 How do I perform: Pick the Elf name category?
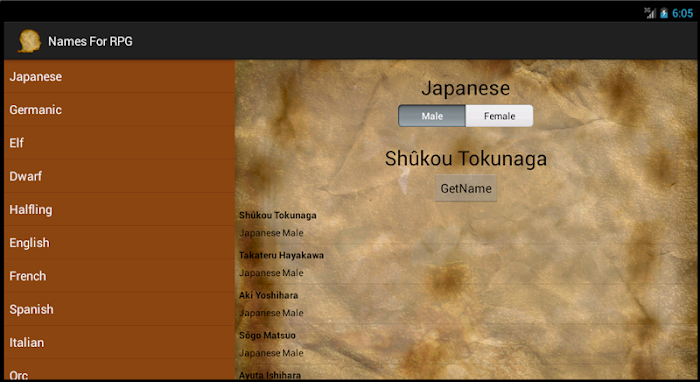pos(119,143)
